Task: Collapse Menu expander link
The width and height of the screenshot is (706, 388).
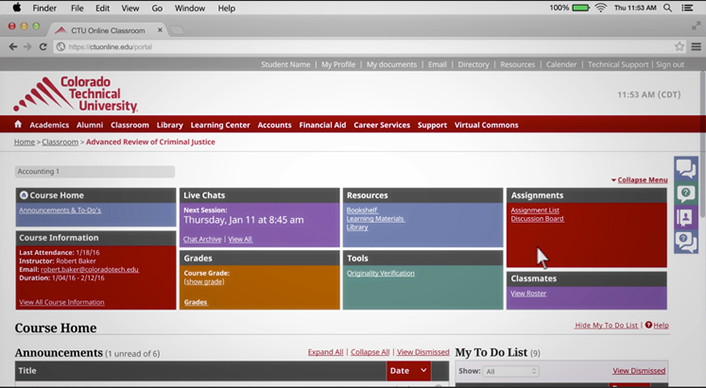Action: tap(642, 180)
